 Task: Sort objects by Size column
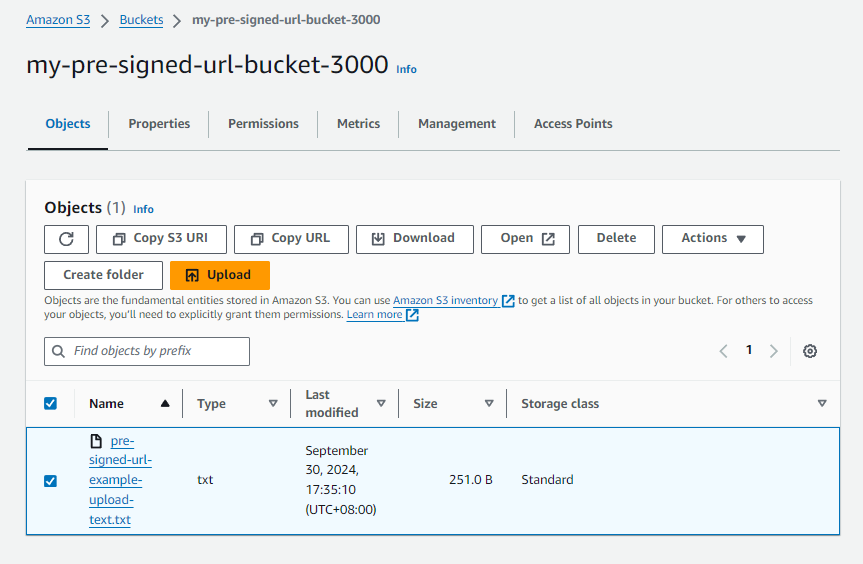(489, 404)
